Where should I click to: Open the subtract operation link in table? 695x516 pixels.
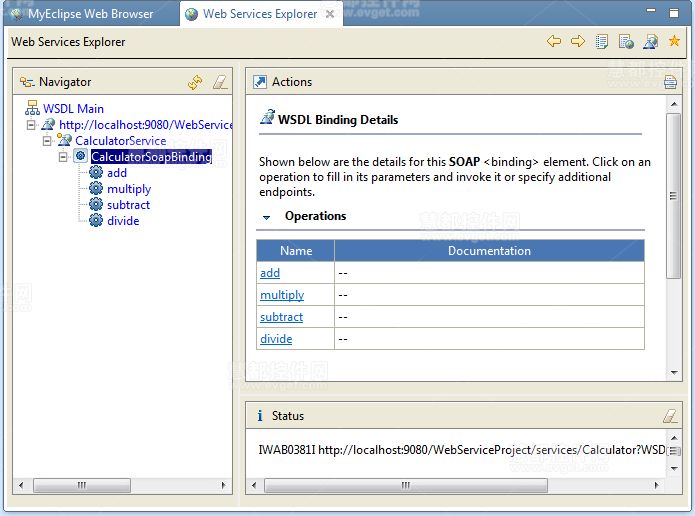coord(281,317)
